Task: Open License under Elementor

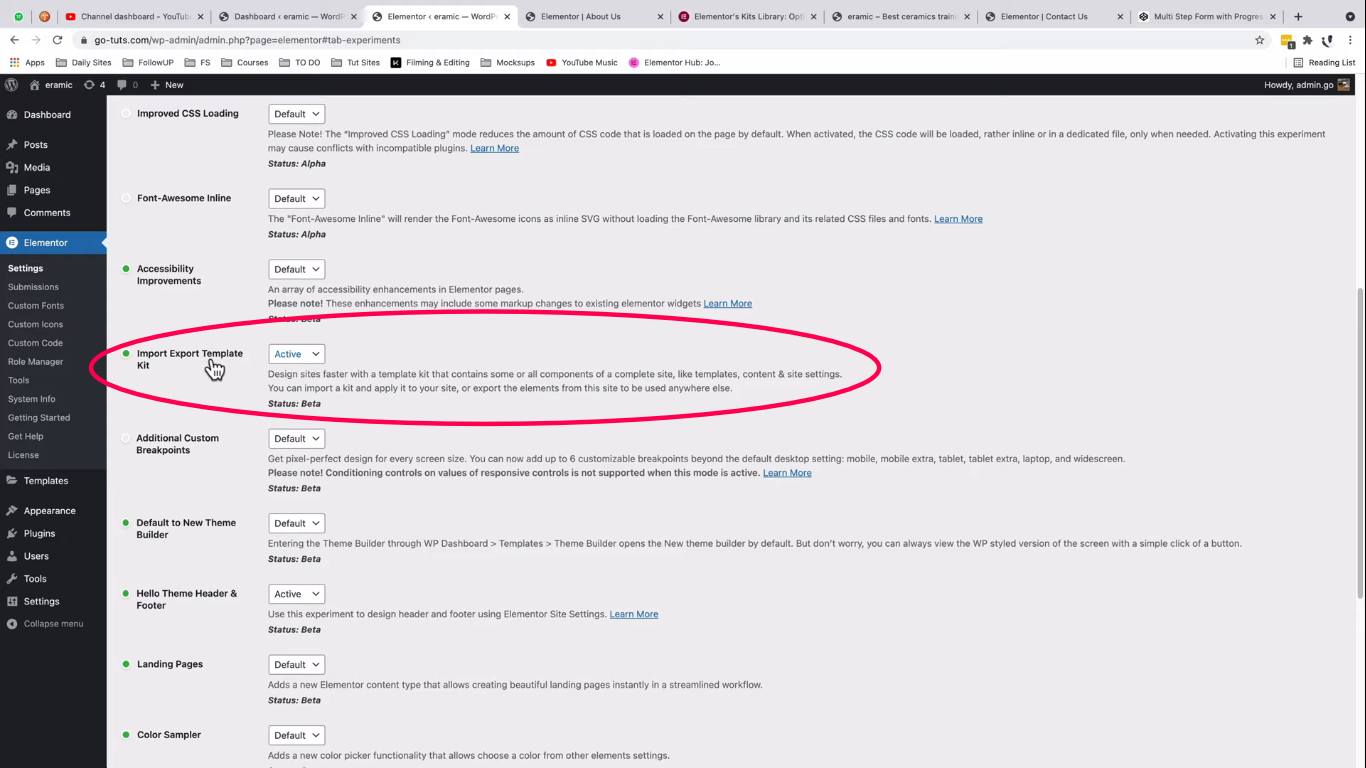Action: point(23,455)
